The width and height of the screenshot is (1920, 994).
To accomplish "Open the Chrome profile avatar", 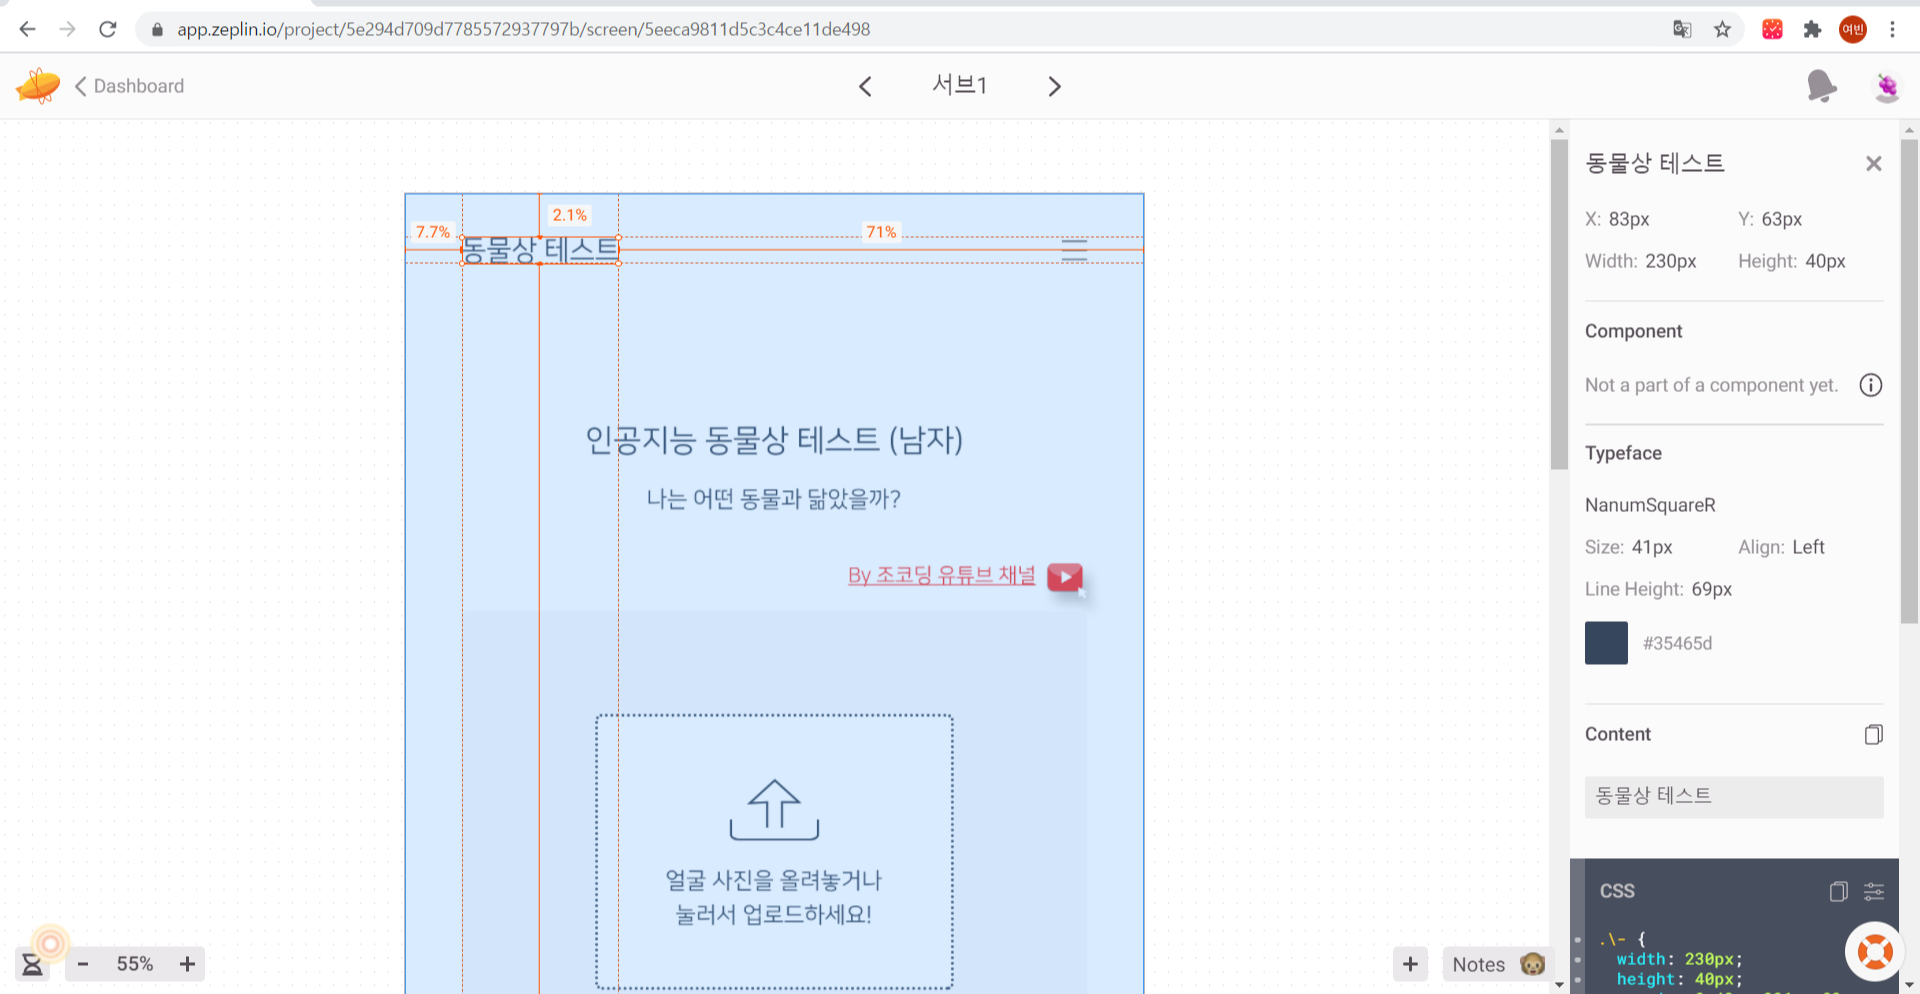I will coord(1853,29).
